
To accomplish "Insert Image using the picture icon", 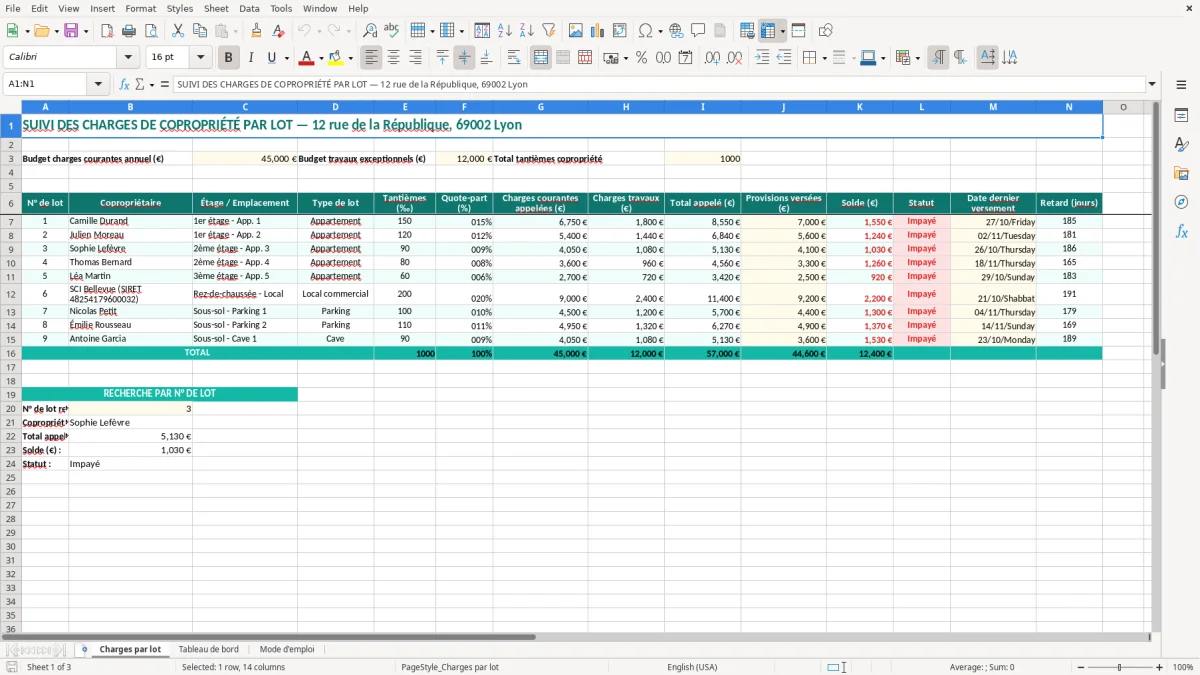I will click(576, 31).
